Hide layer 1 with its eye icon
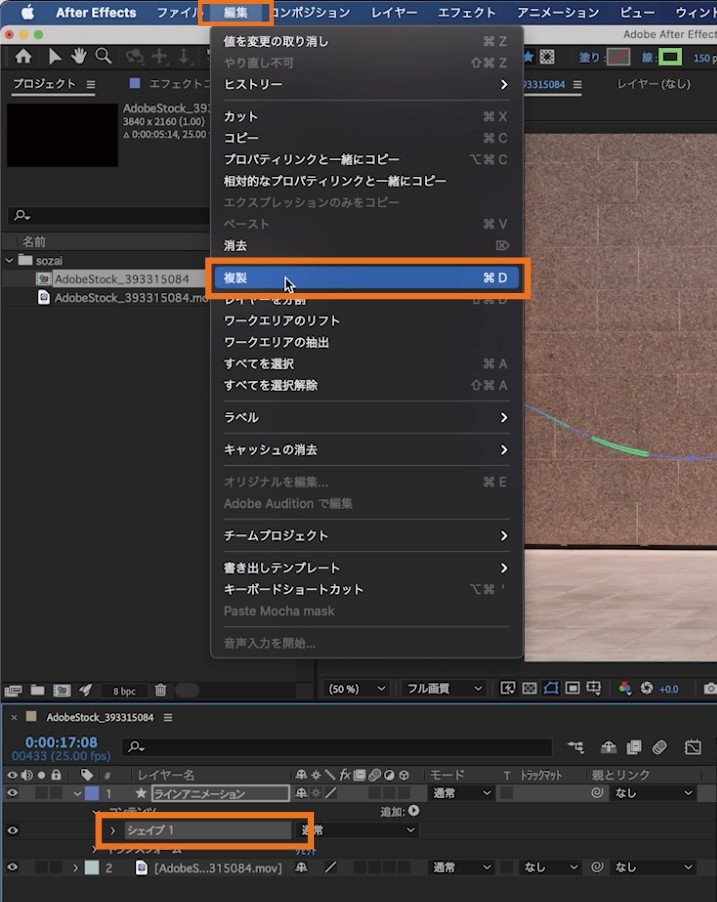Viewport: 717px width, 902px height. pos(12,793)
